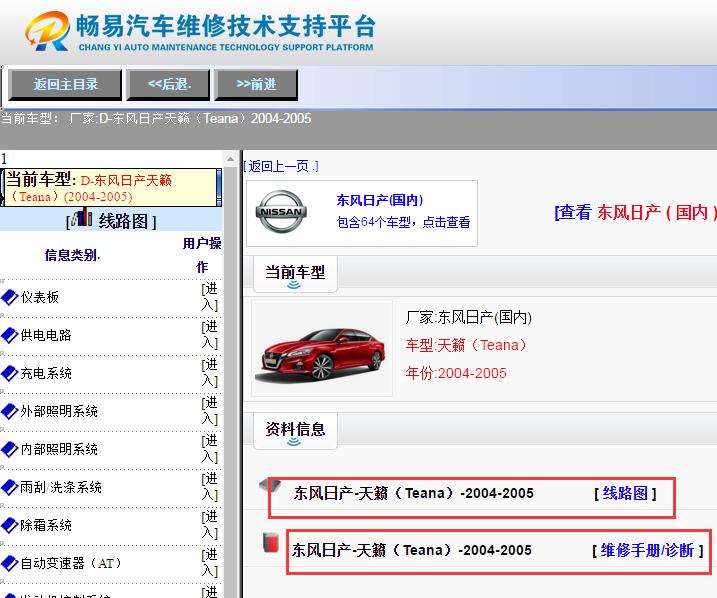The image size is (717, 598).
Task: Click the blue book icon for 仪表板
Action: click(x=10, y=298)
